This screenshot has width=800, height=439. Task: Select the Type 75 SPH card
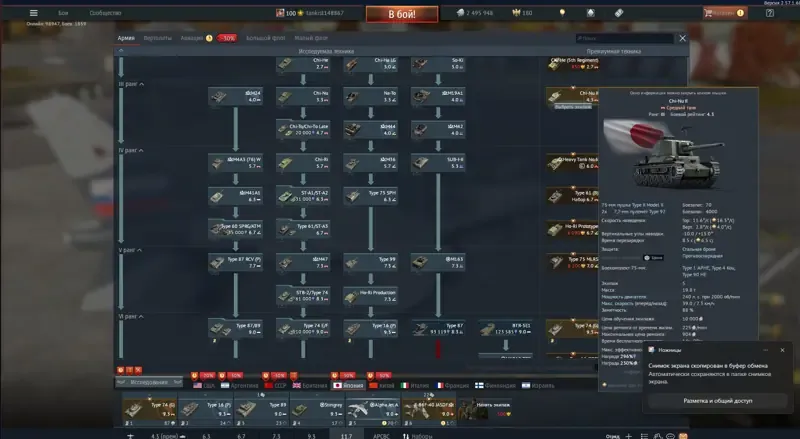(x=370, y=196)
